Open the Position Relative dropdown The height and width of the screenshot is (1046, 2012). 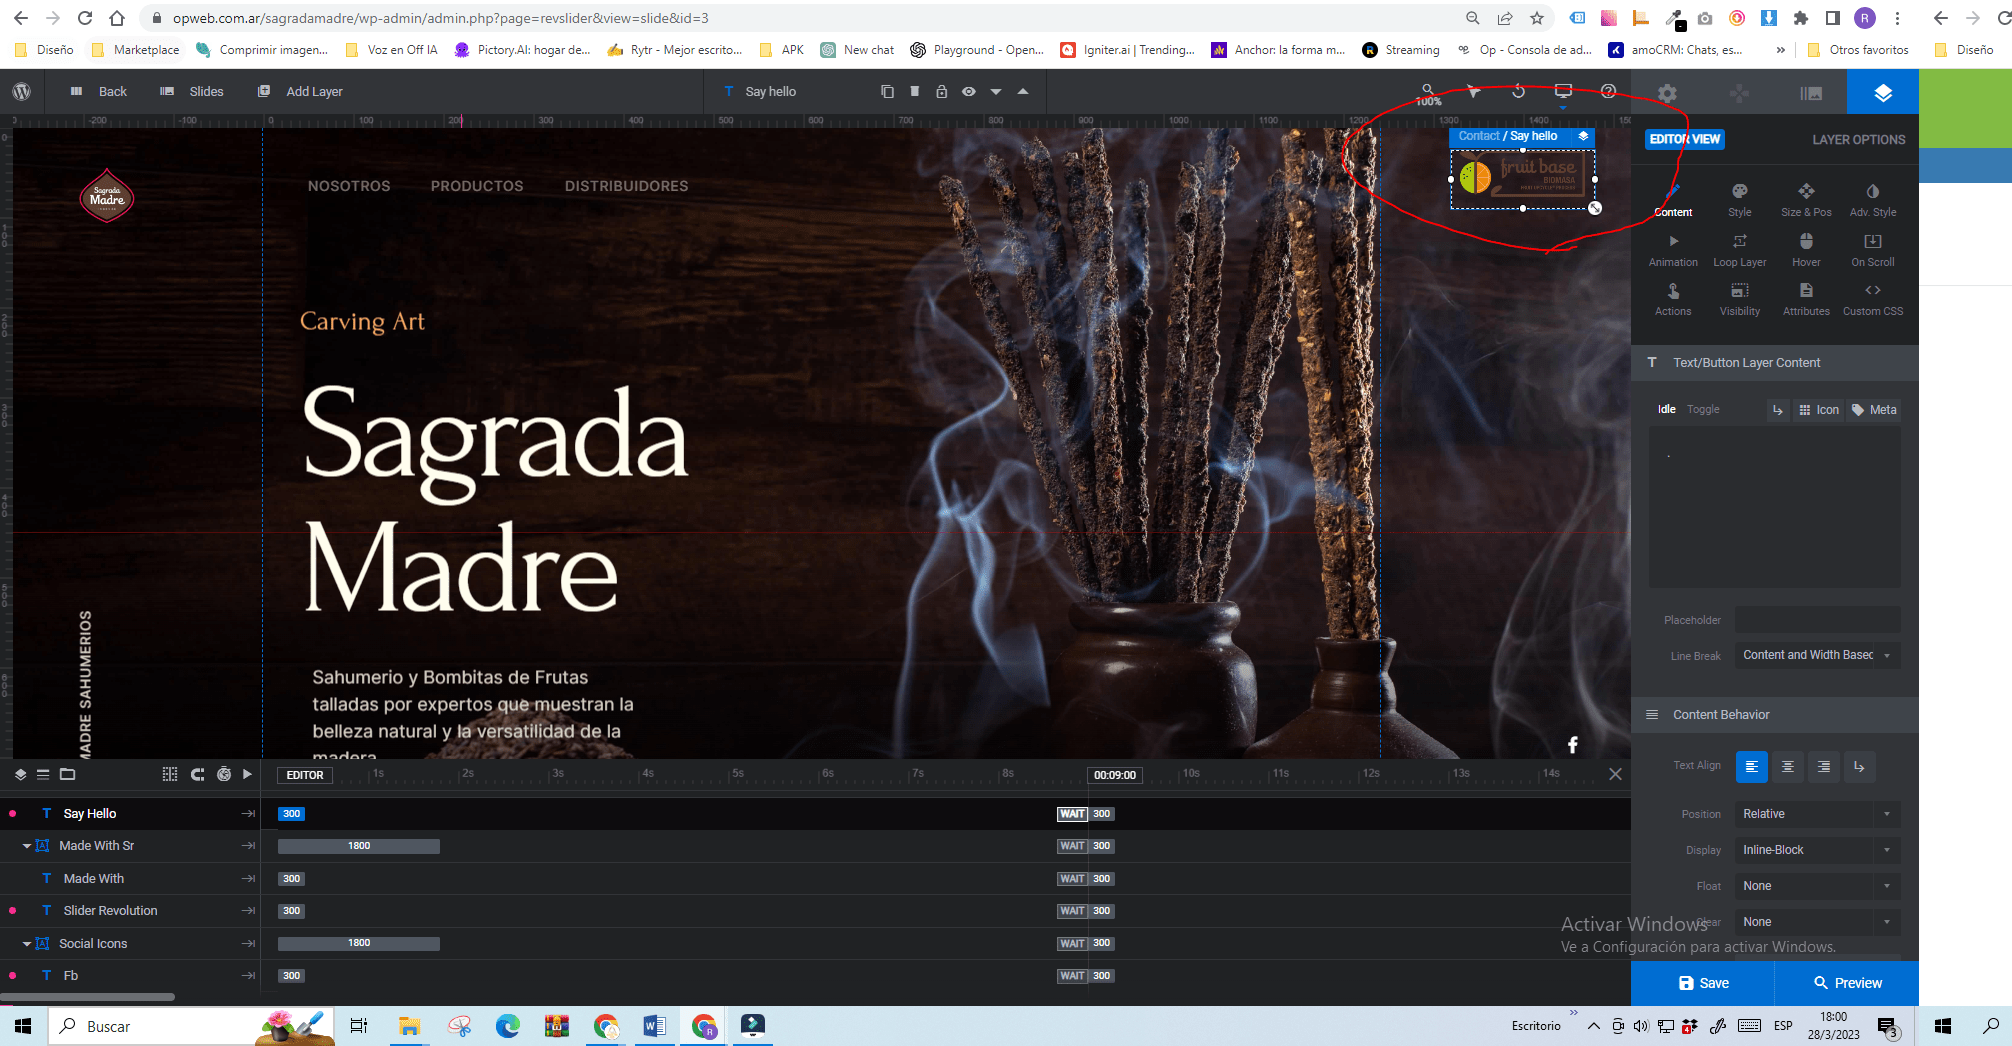point(1817,814)
